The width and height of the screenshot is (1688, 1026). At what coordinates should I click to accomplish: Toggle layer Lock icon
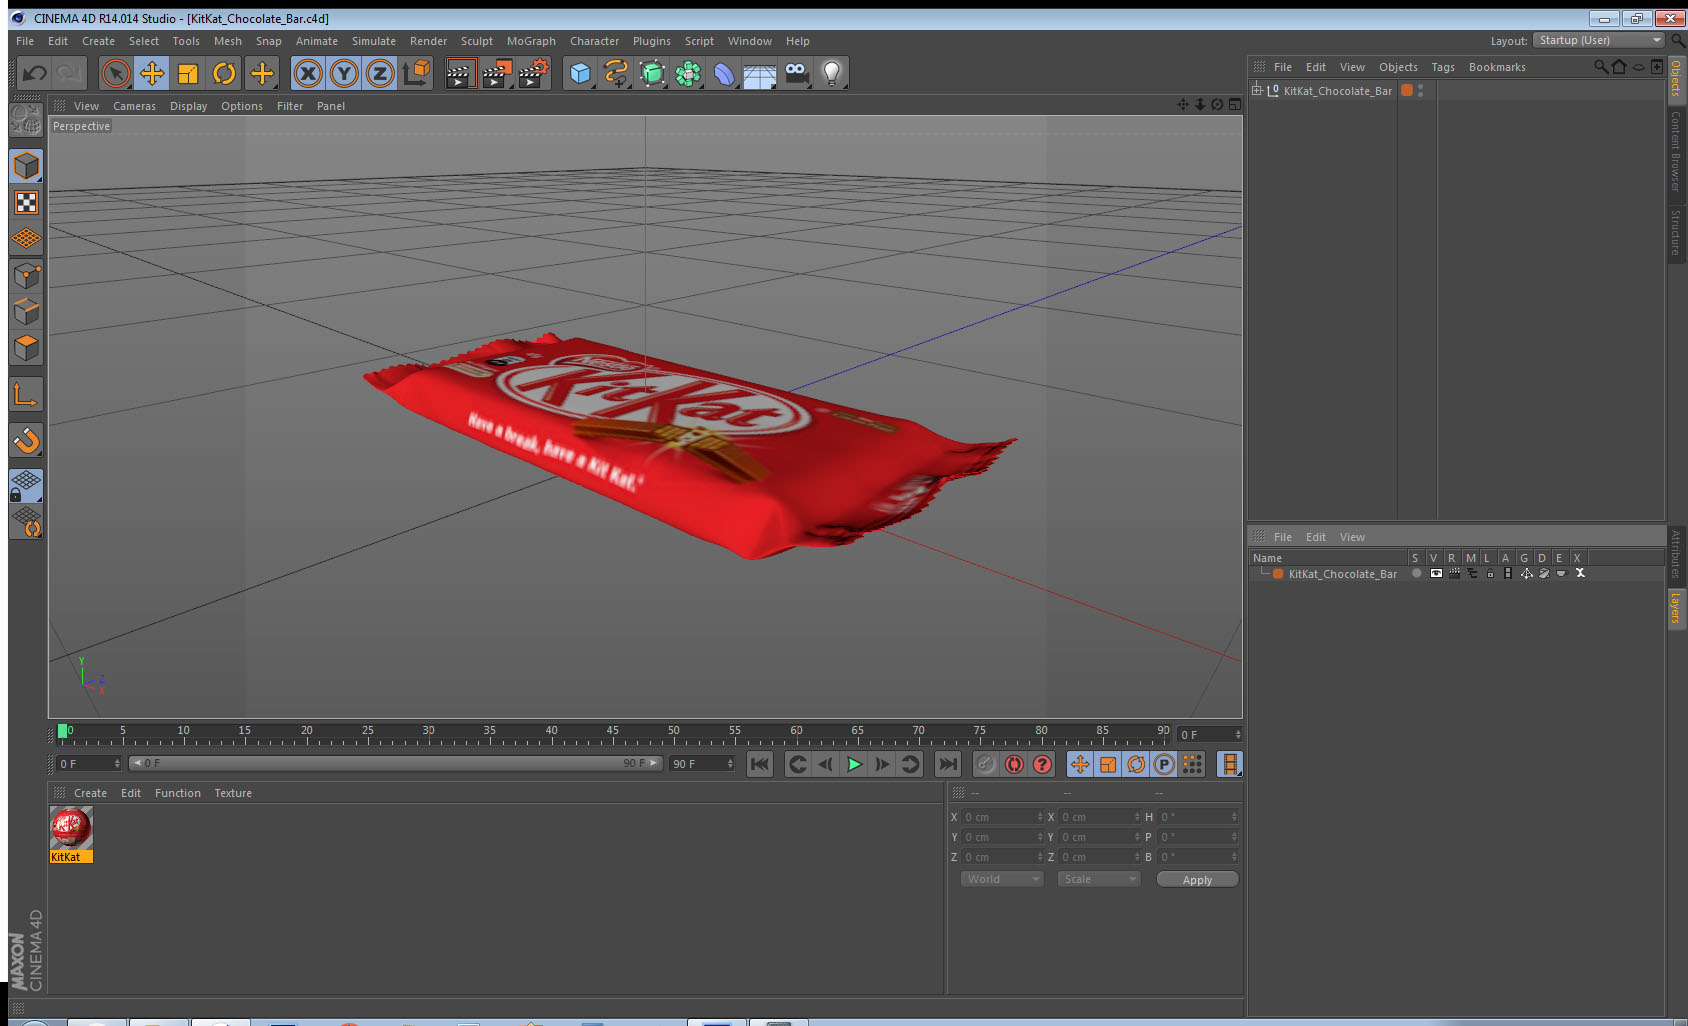[x=1490, y=574]
